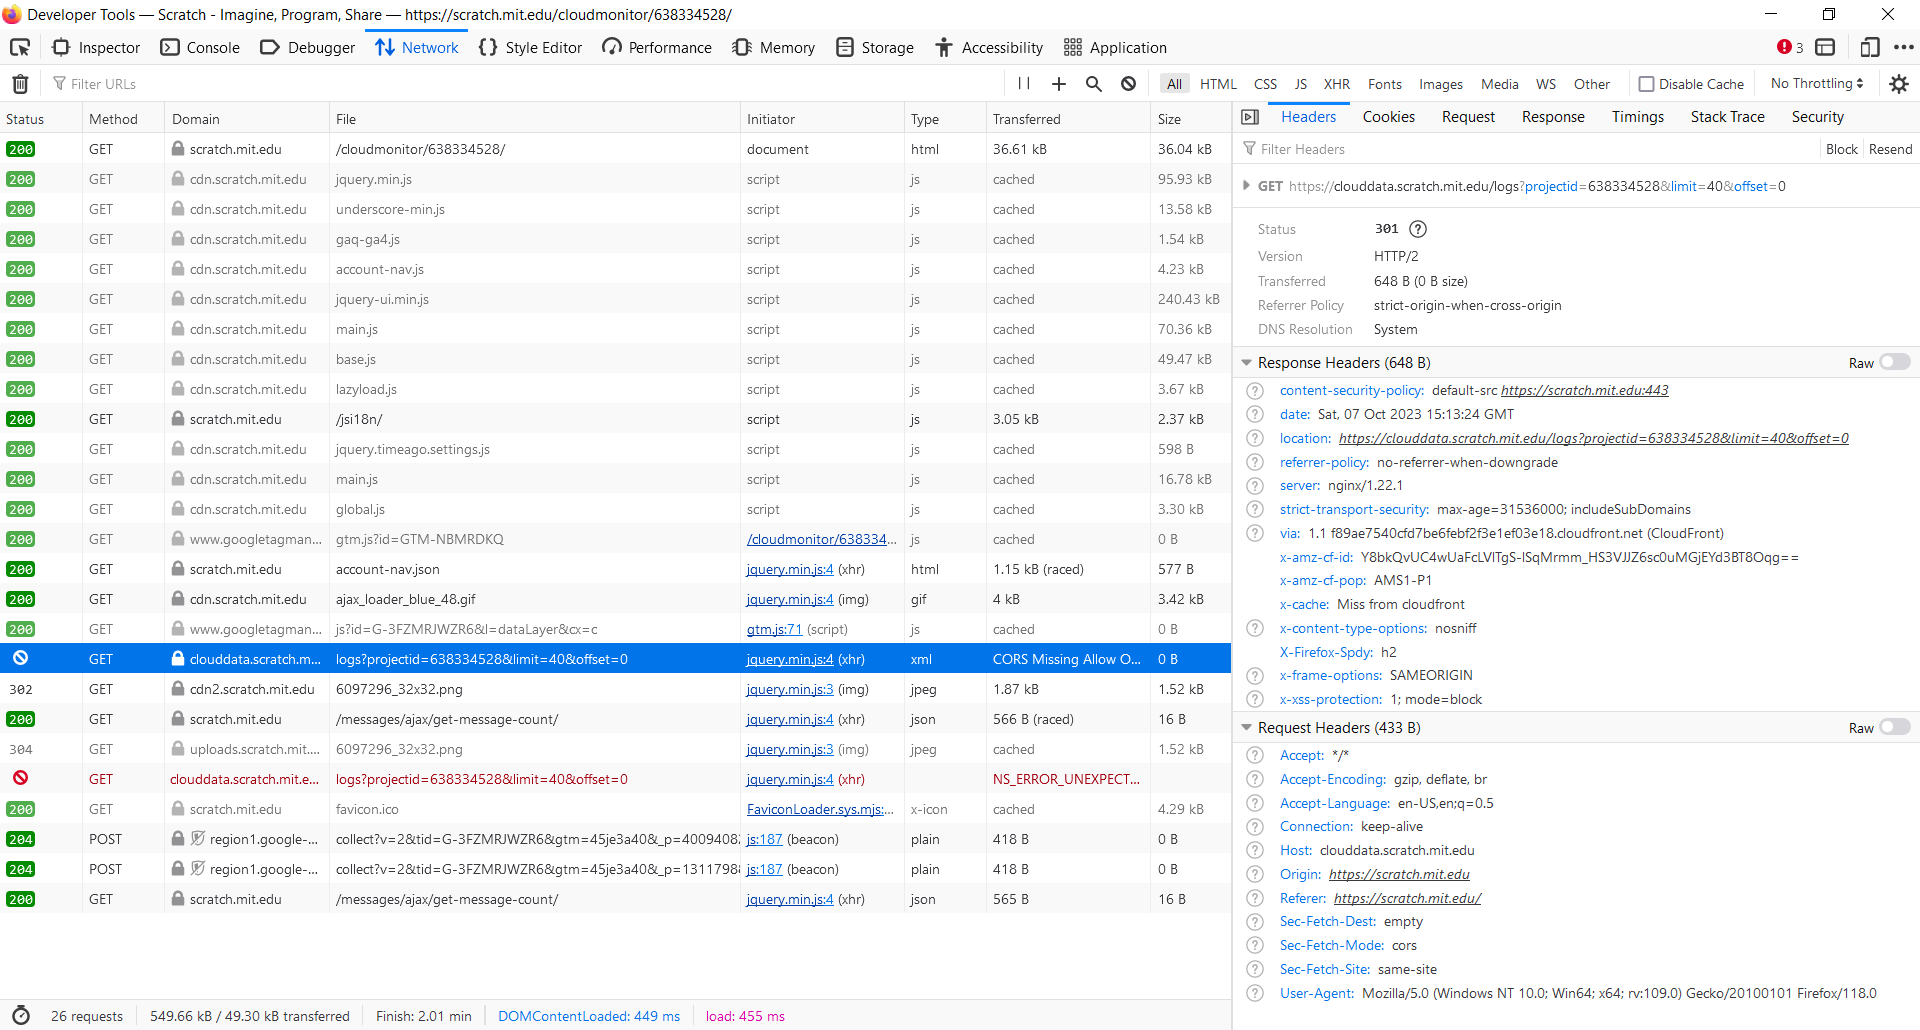
Task: Open help for content-security-policy header
Action: (1255, 391)
